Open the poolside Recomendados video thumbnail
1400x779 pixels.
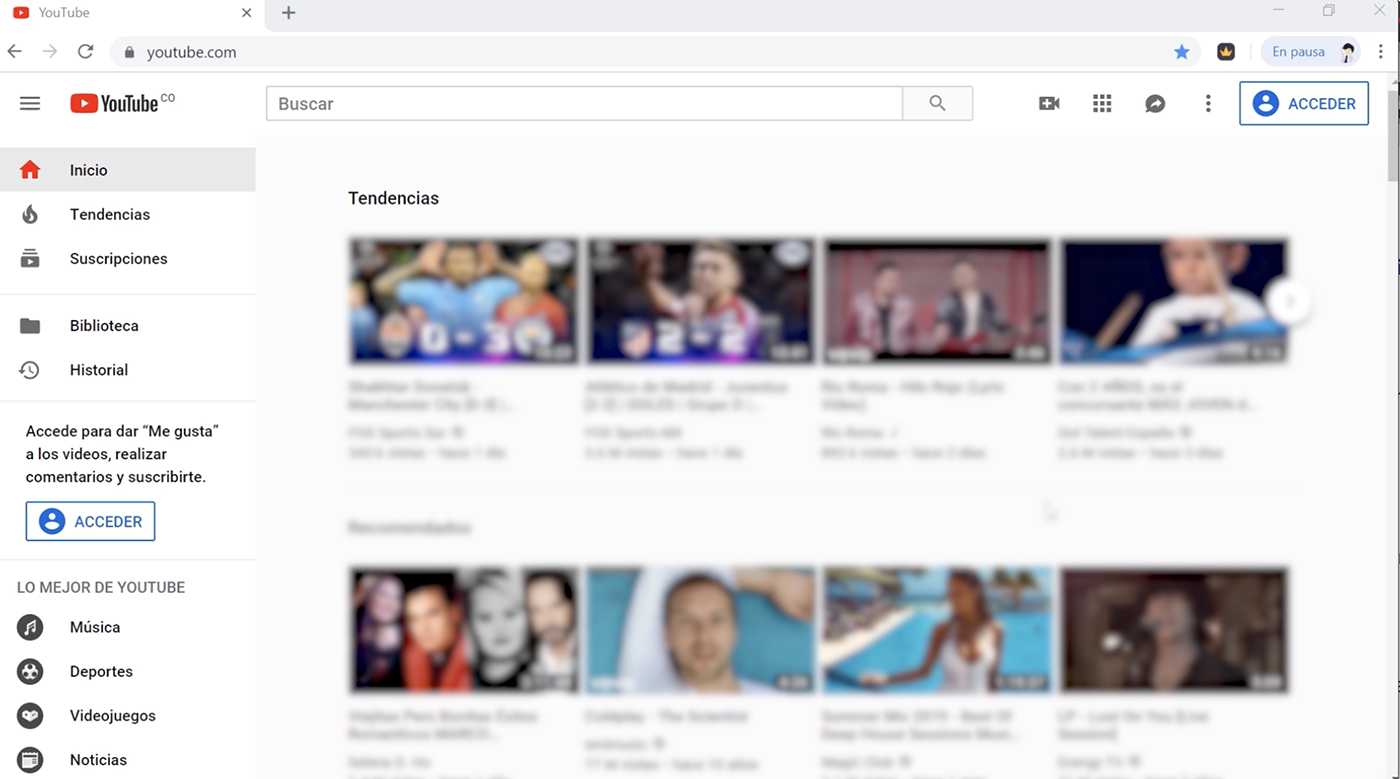point(938,630)
